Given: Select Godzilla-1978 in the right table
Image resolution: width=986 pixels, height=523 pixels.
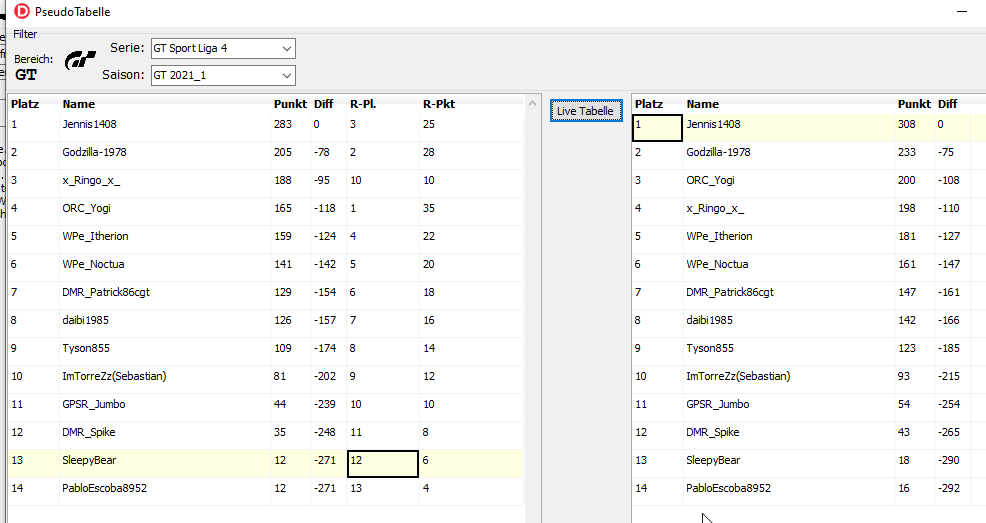Looking at the screenshot, I should [718, 152].
